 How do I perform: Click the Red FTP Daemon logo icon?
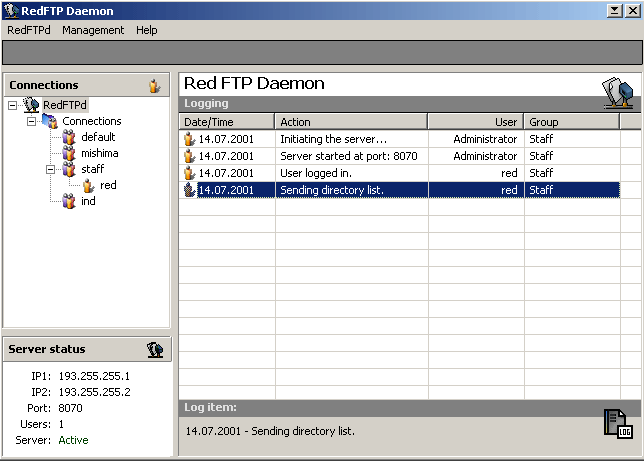click(x=616, y=93)
